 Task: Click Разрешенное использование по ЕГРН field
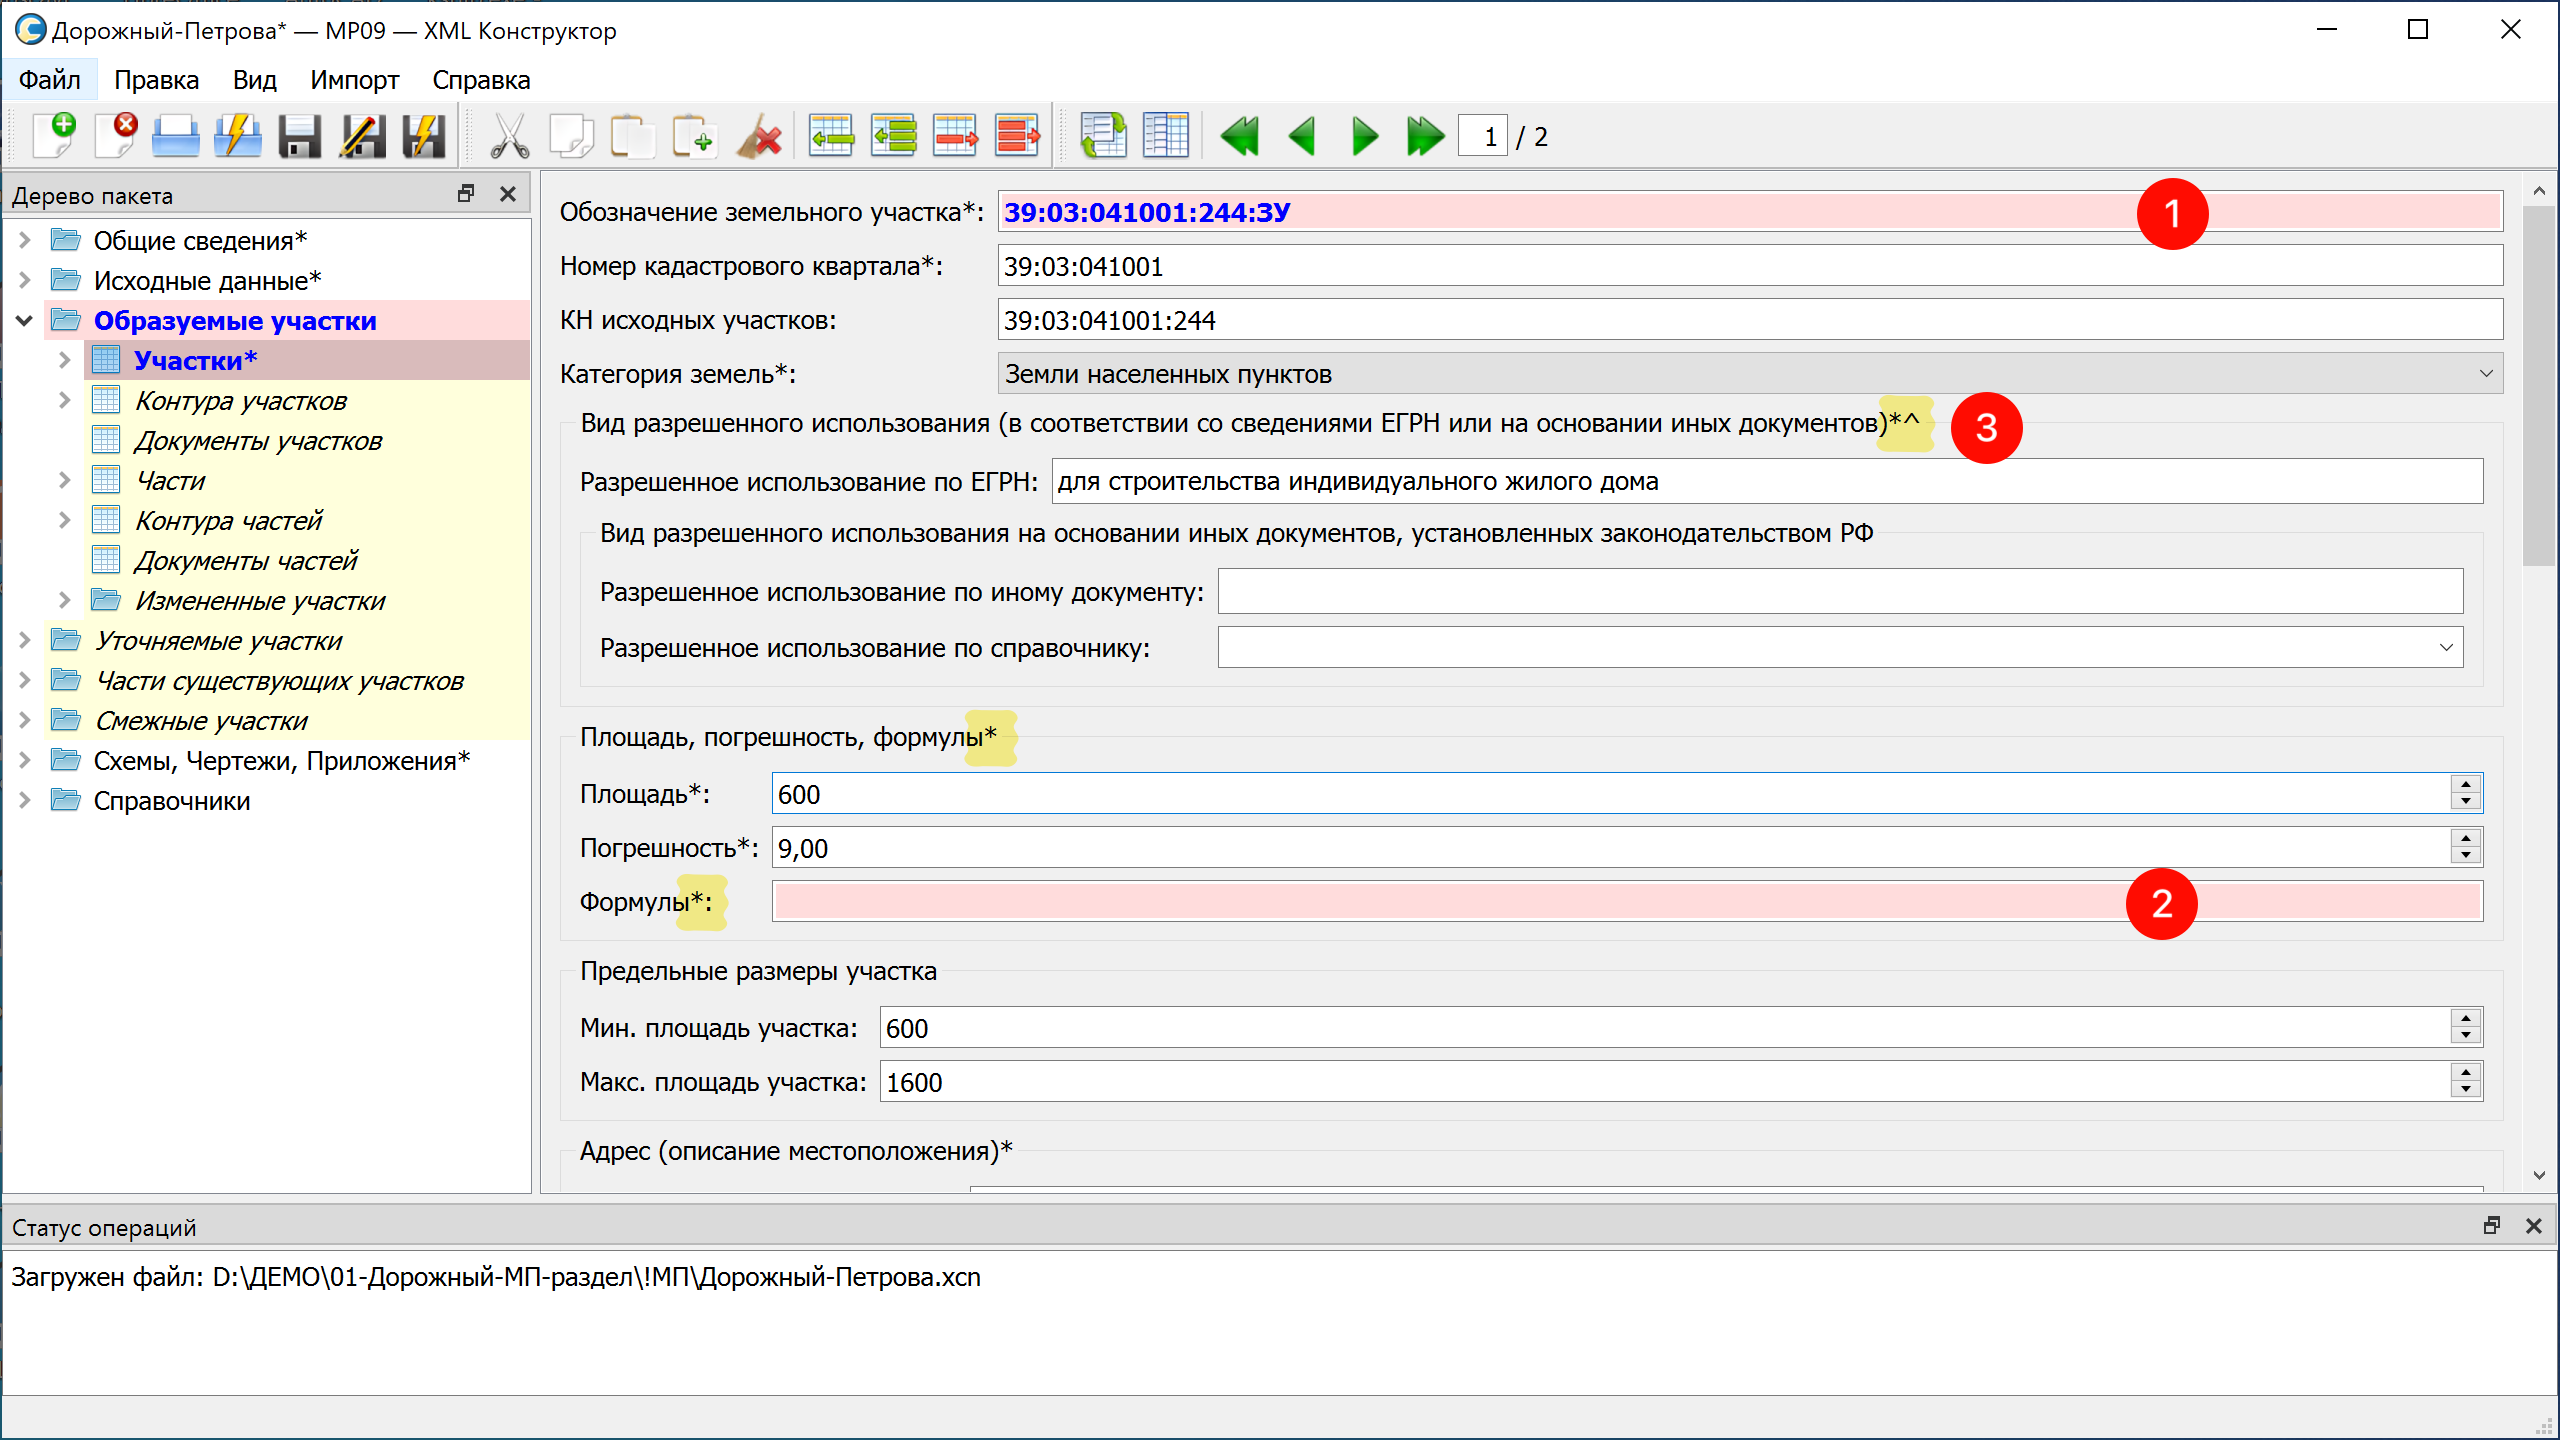point(1767,481)
